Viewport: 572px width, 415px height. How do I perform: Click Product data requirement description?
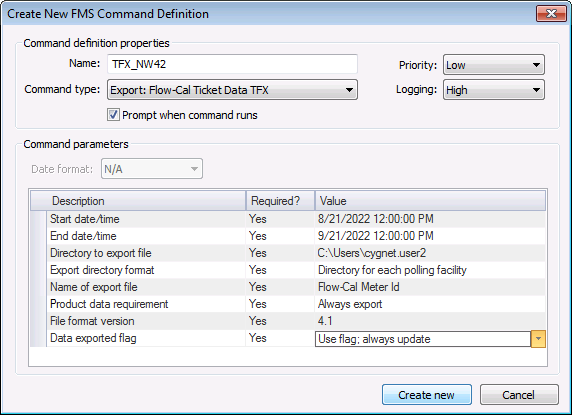pyautogui.click(x=109, y=304)
